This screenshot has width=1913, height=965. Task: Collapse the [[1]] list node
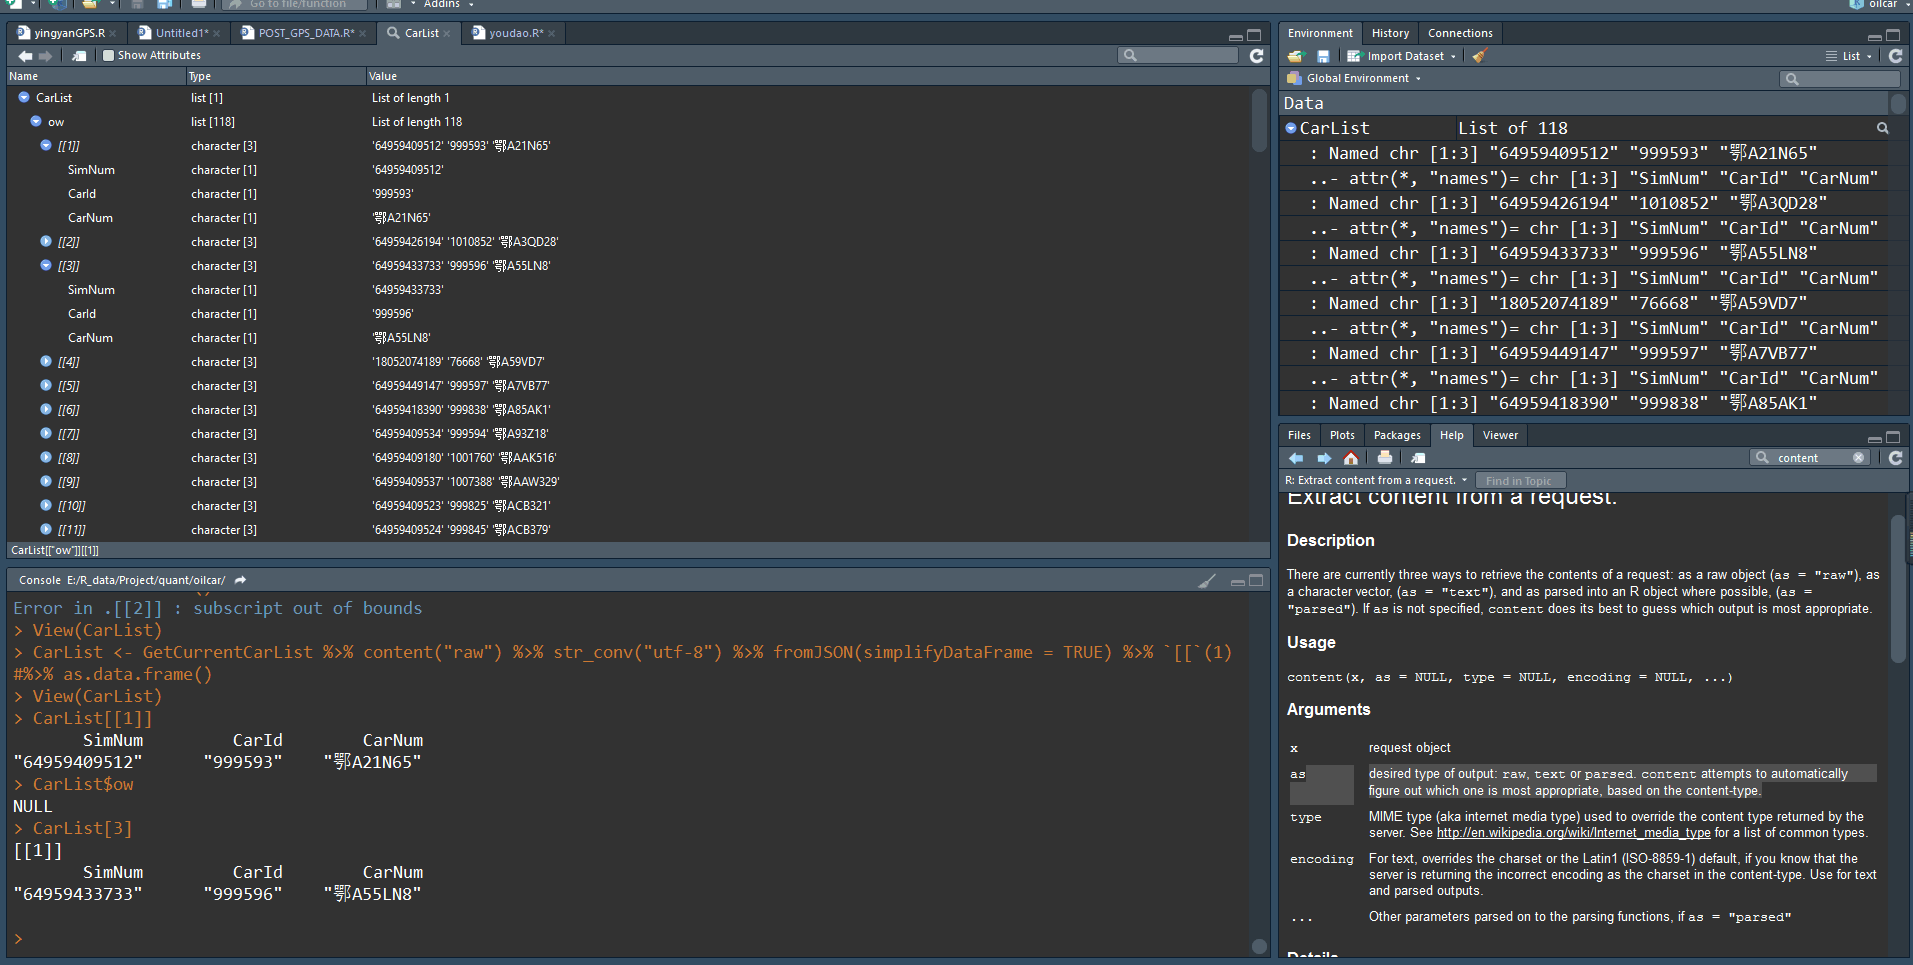click(46, 146)
